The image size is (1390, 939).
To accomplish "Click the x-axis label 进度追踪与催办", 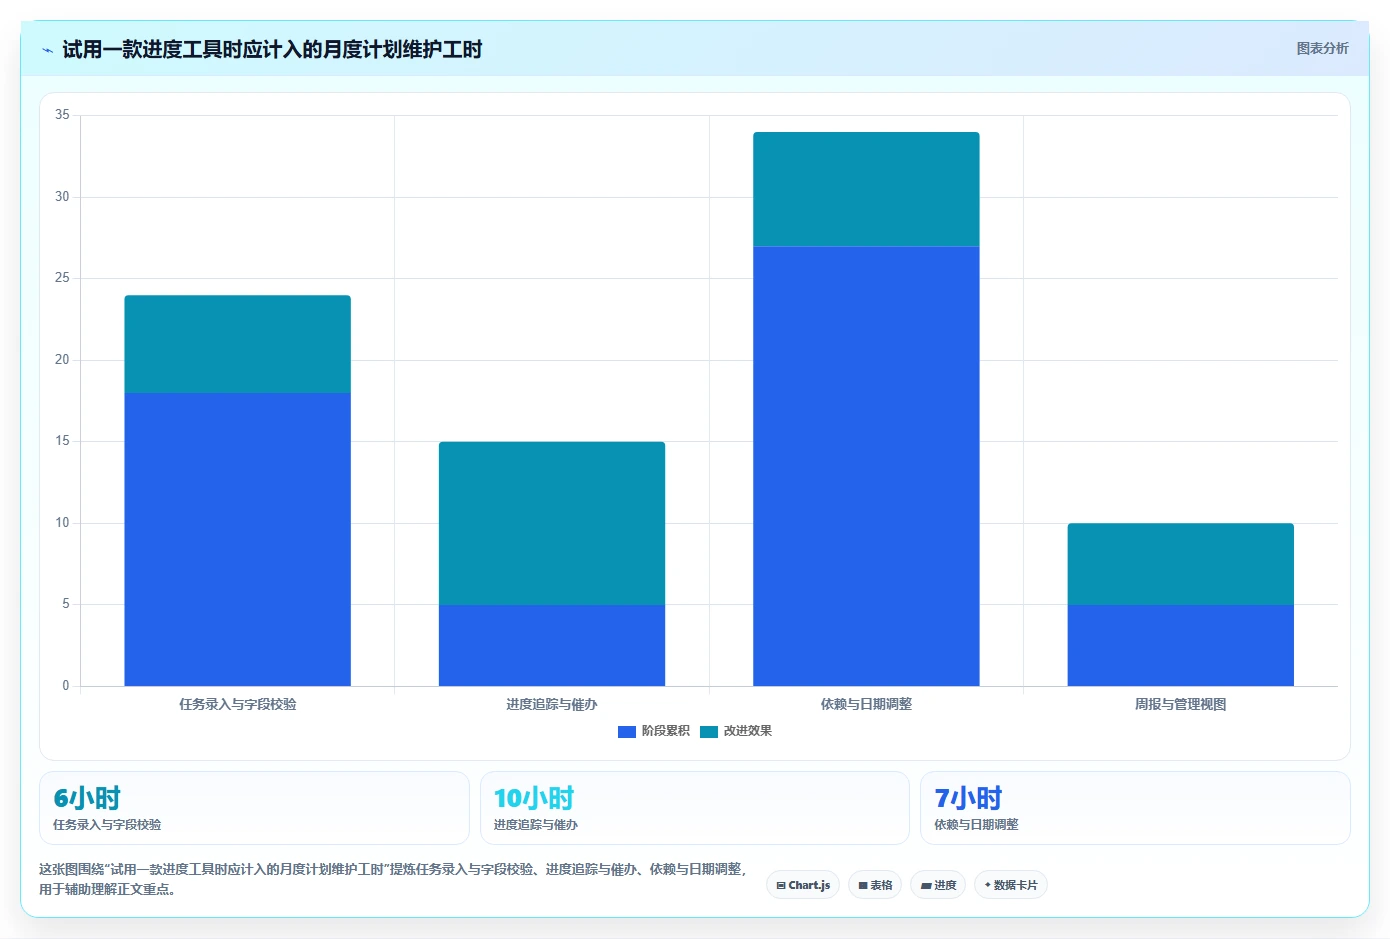I will click(x=552, y=704).
